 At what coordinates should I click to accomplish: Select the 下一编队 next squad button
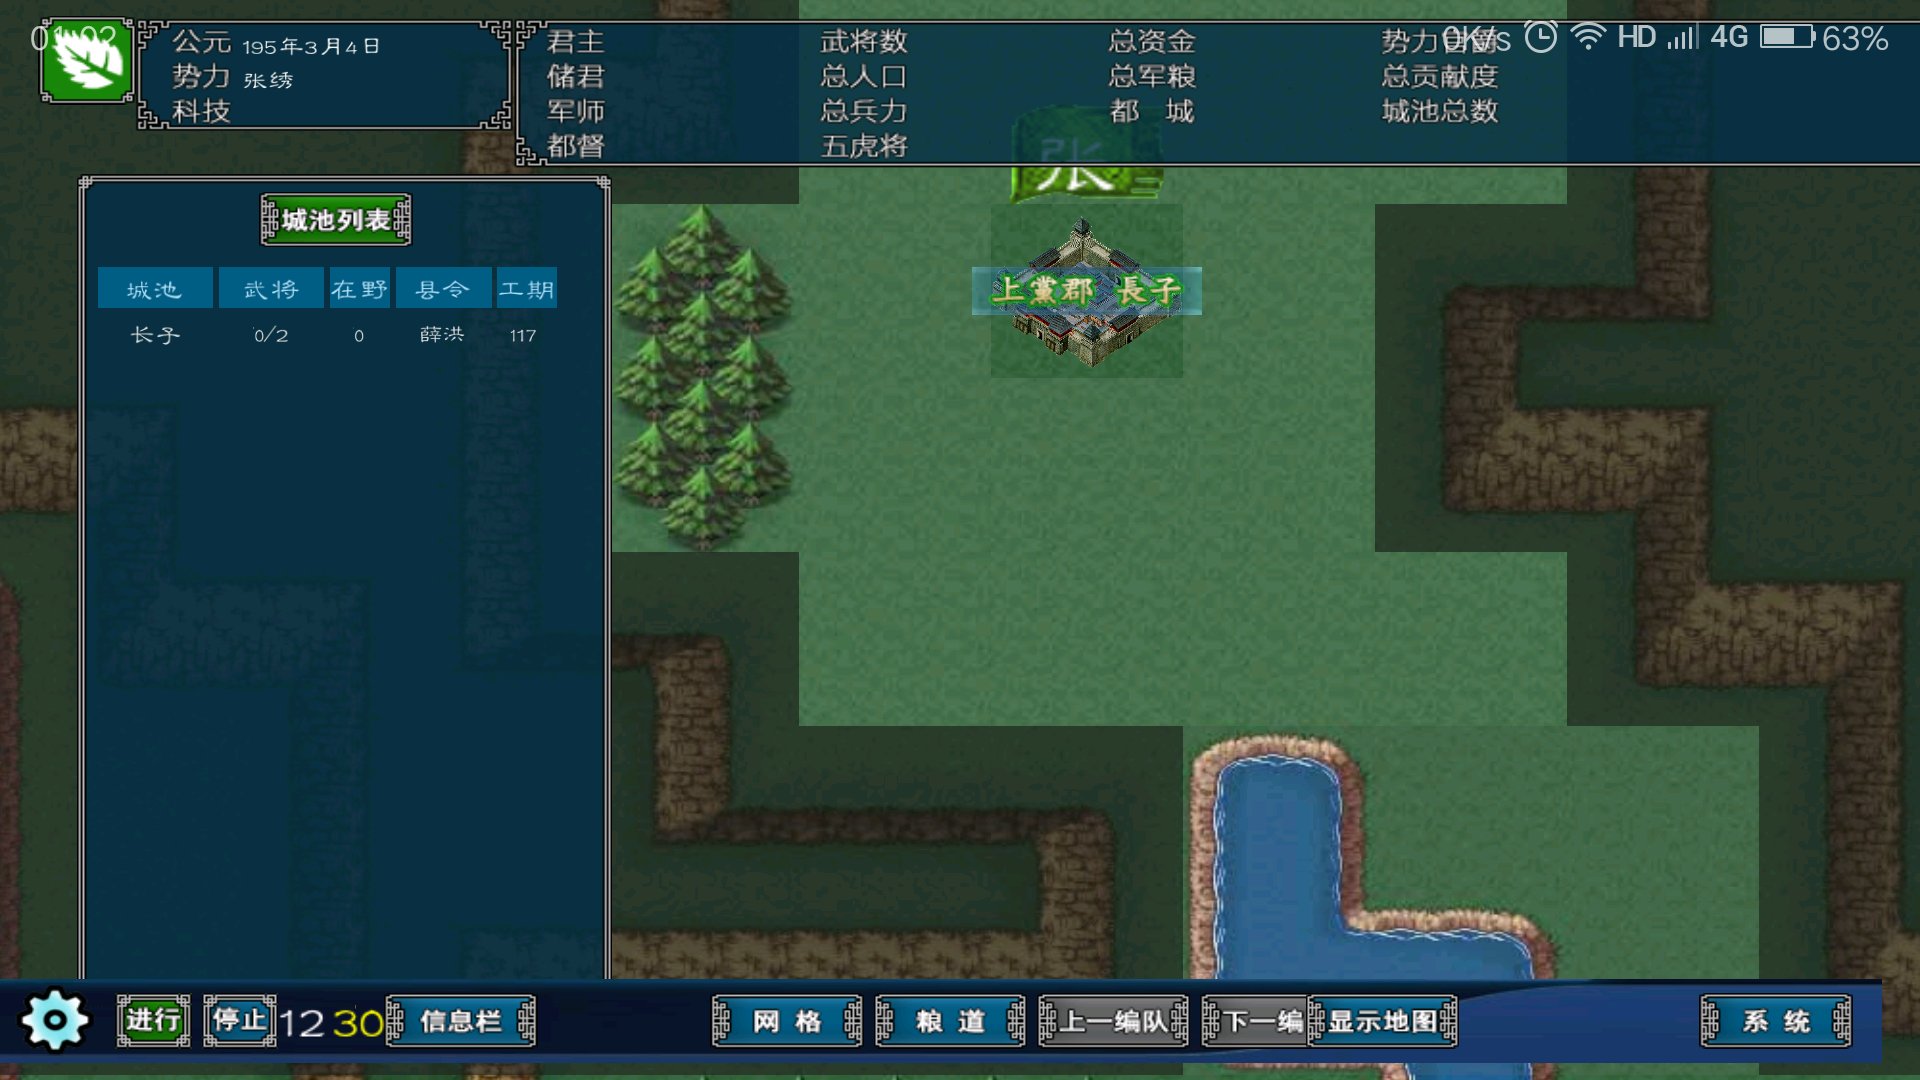[1256, 1021]
